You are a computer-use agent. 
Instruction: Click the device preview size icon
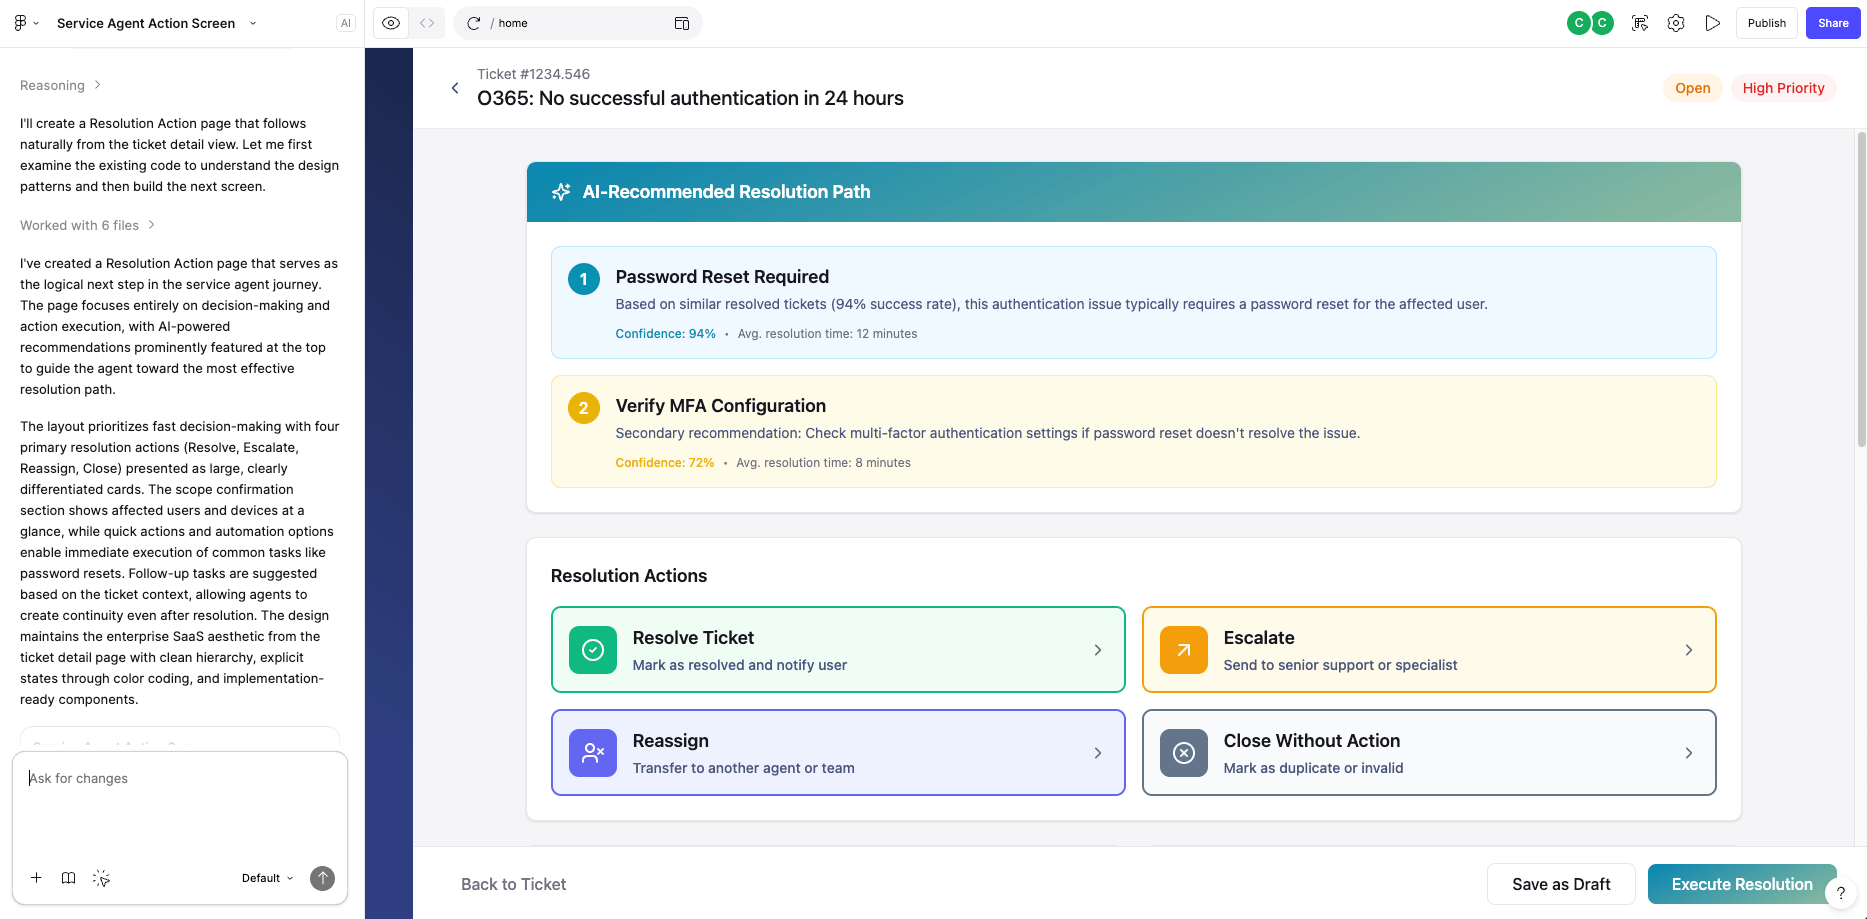682,22
